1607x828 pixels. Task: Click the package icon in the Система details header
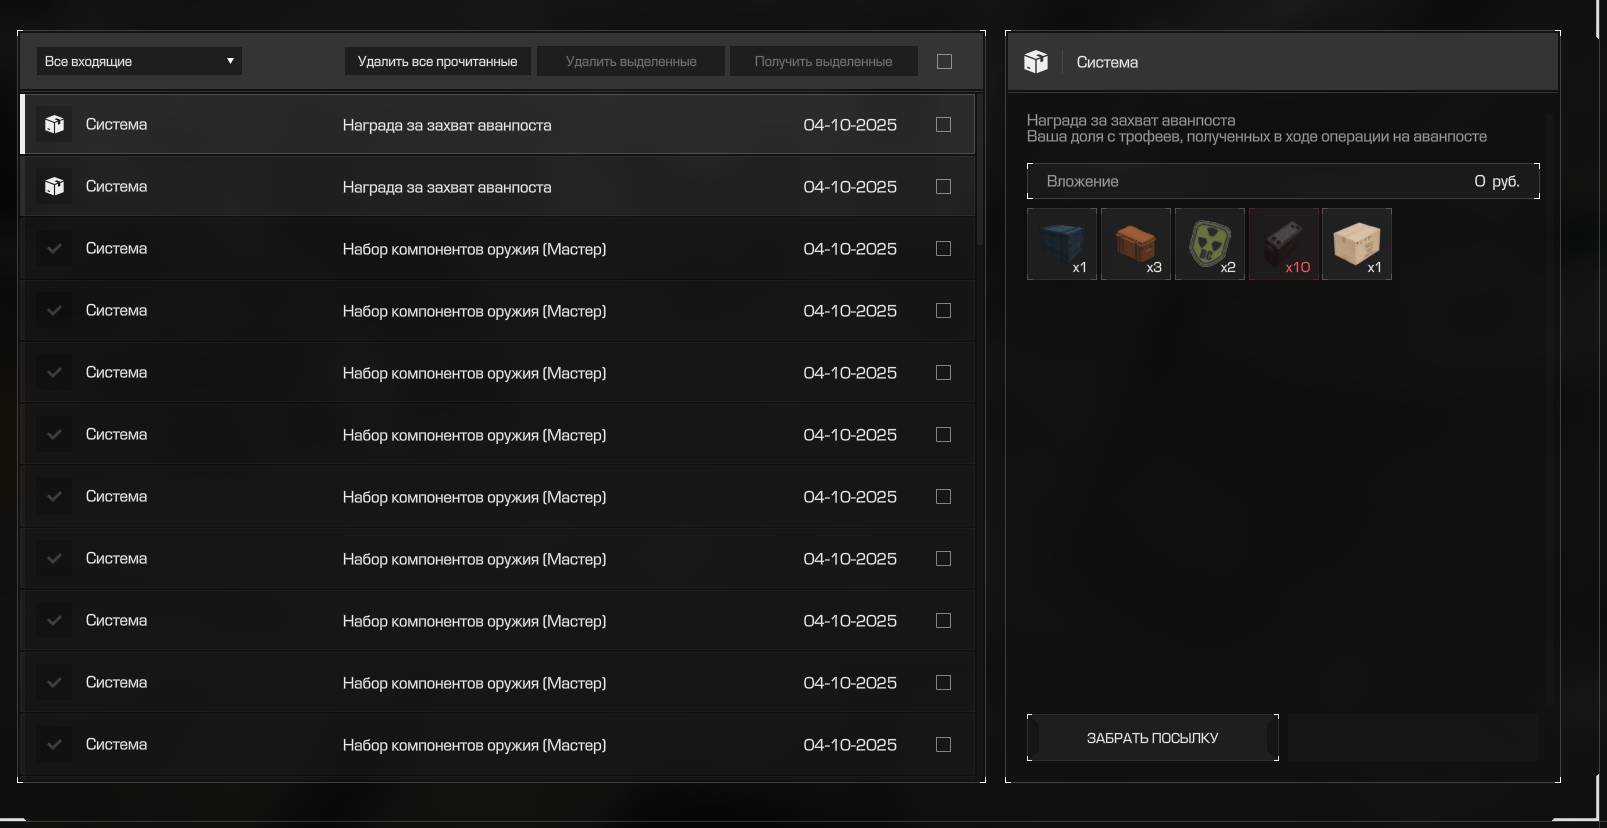pos(1036,62)
